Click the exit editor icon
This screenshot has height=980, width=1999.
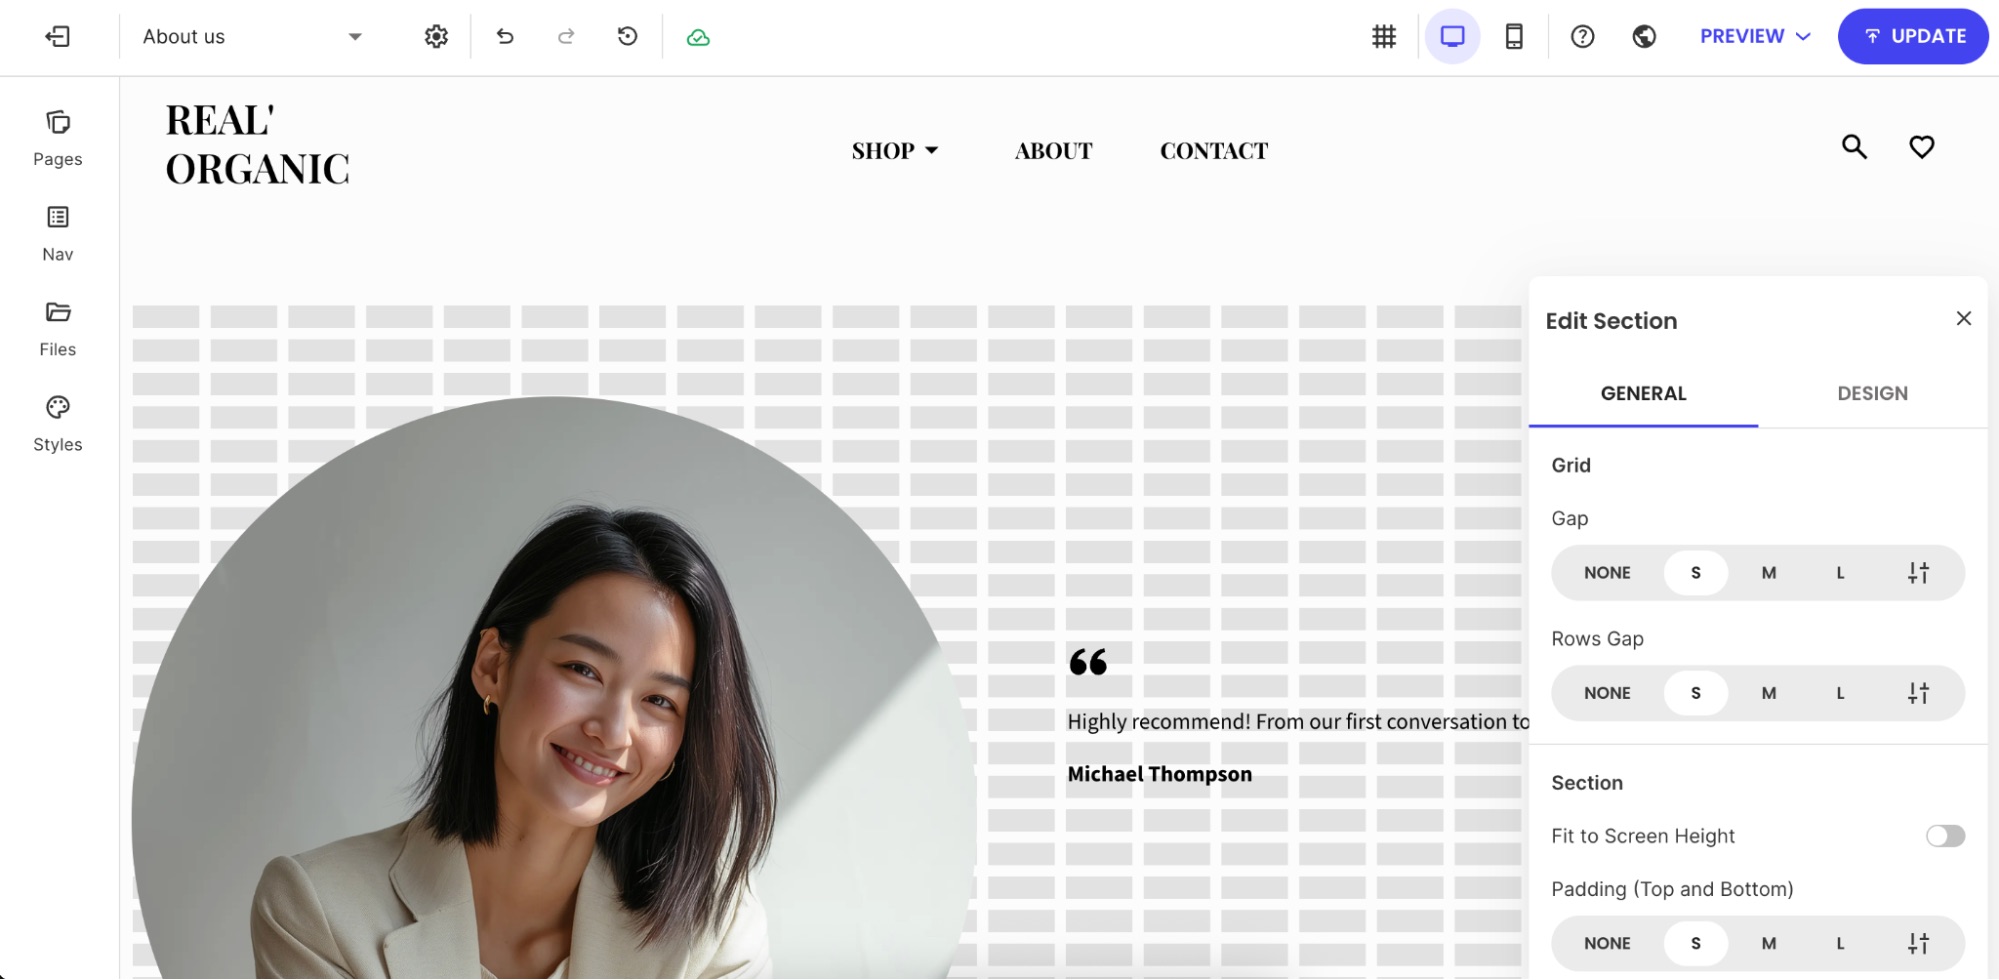tap(58, 37)
